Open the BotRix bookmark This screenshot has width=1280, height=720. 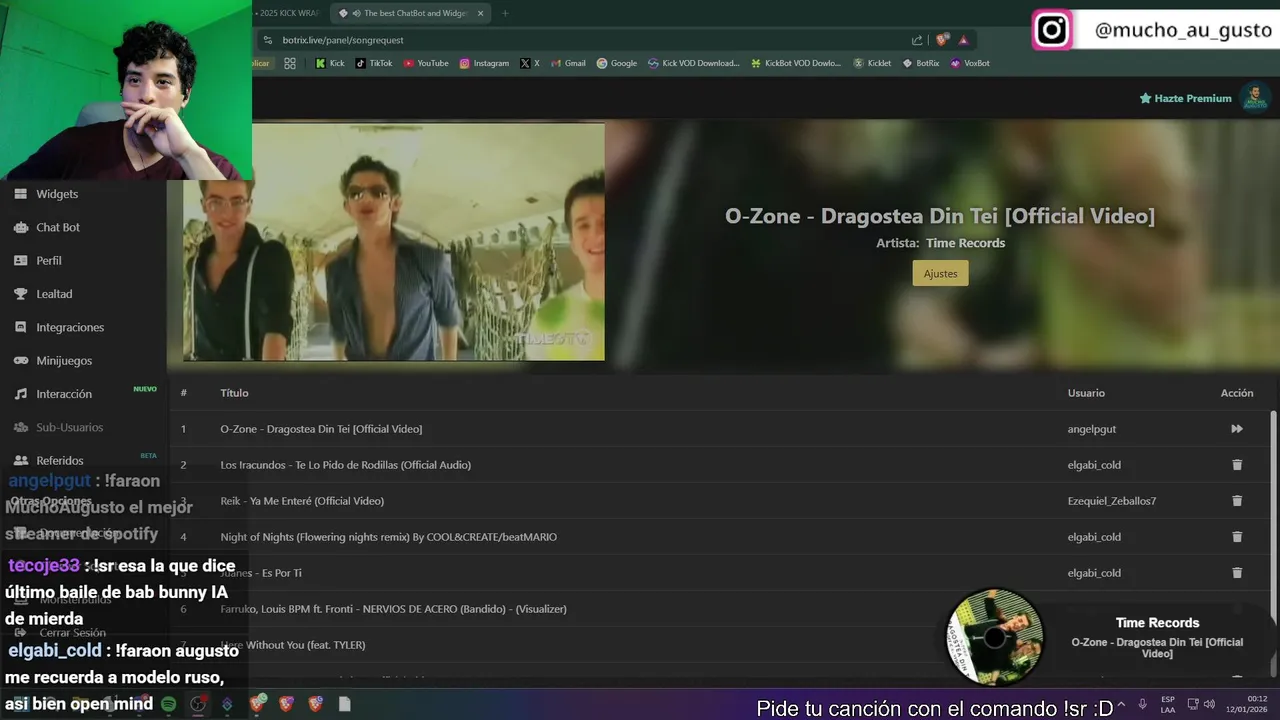tap(920, 63)
